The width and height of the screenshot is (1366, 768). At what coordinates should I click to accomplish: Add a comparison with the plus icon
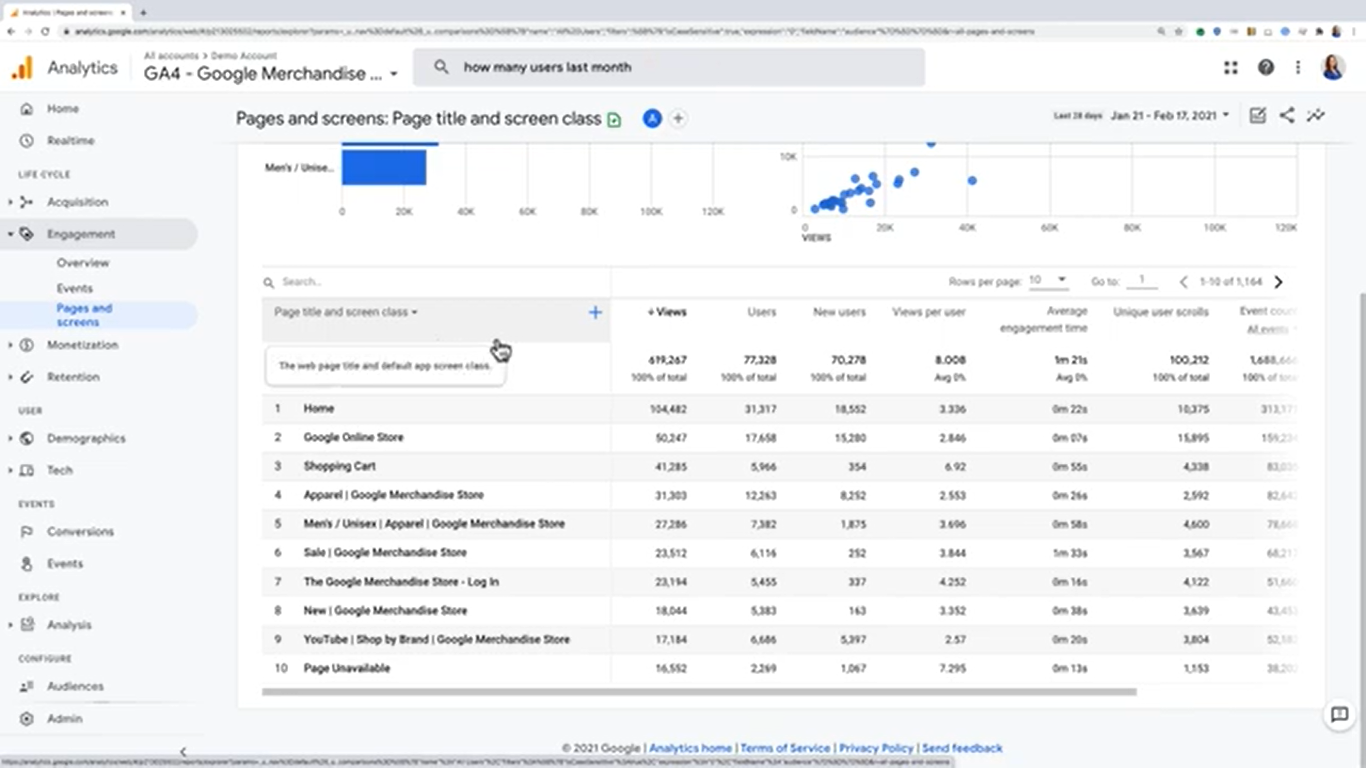pyautogui.click(x=678, y=119)
